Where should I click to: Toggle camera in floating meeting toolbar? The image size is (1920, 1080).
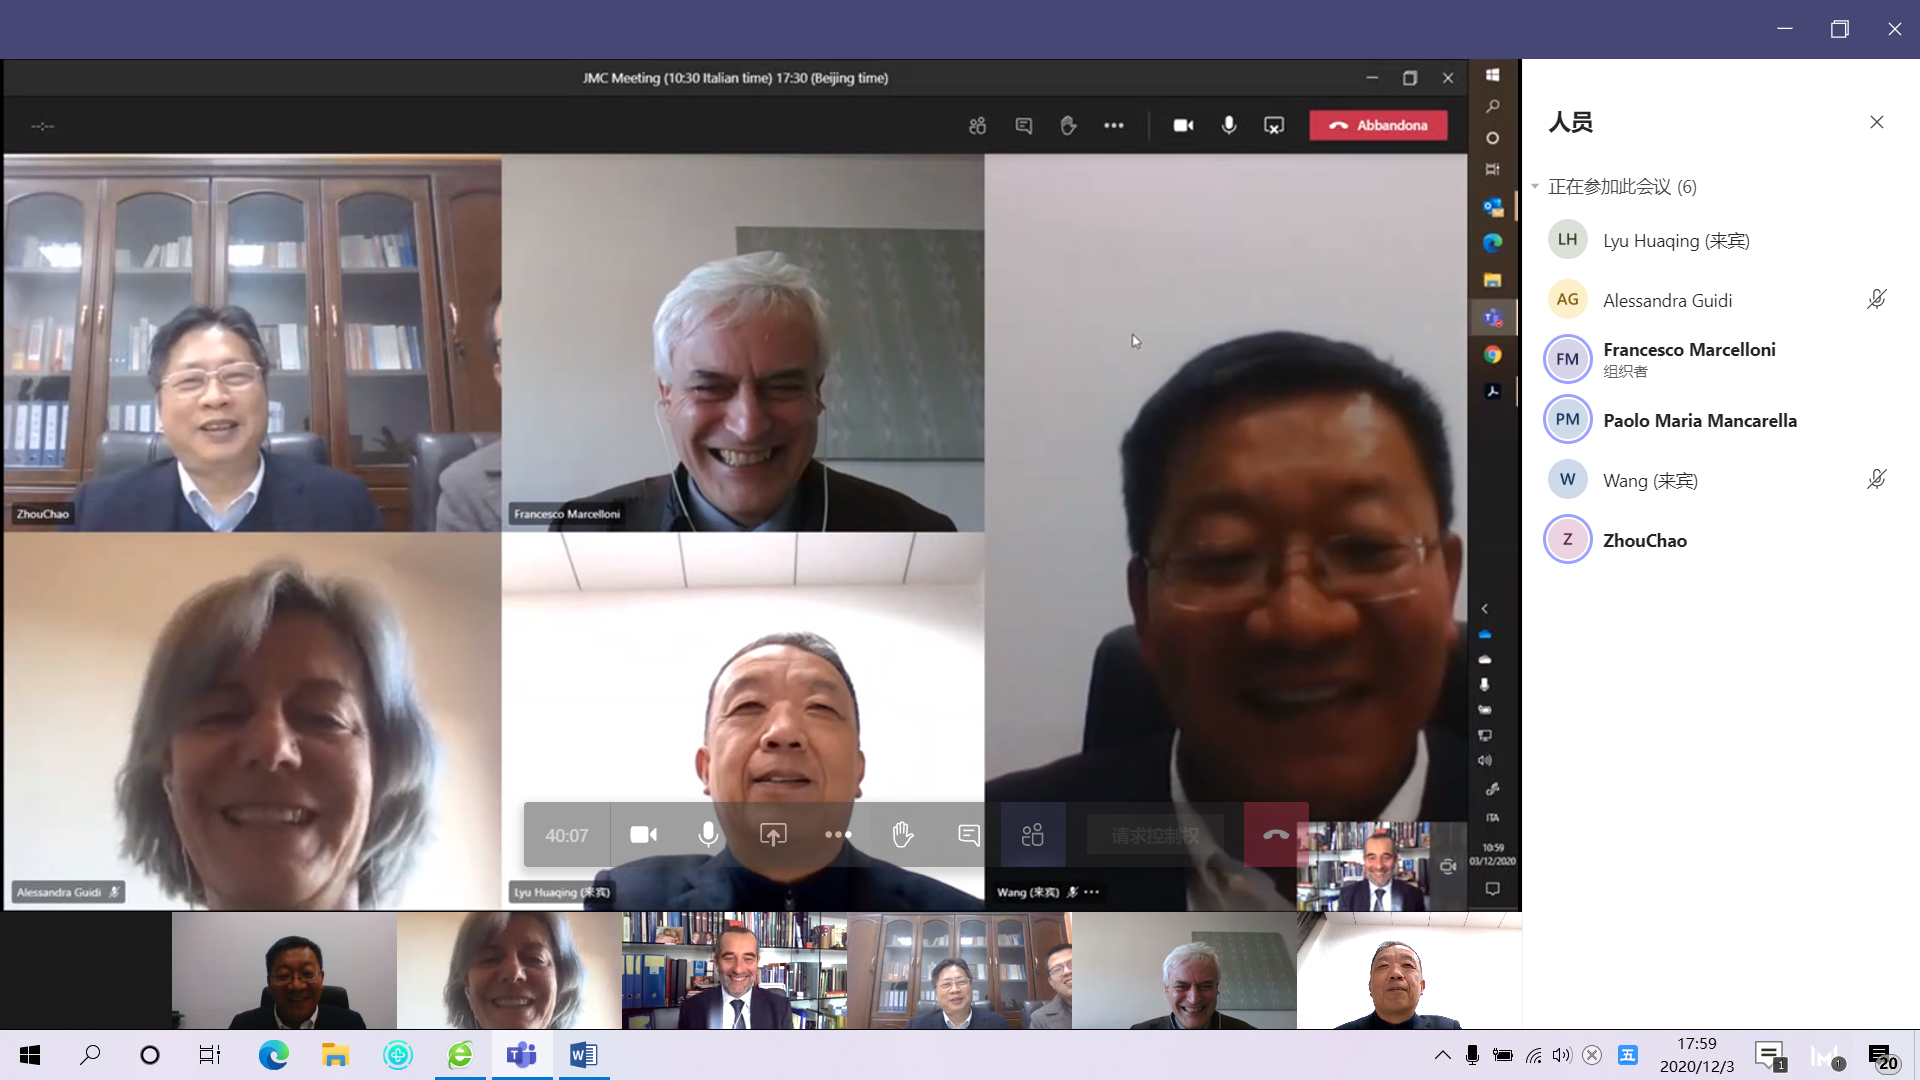tap(643, 835)
